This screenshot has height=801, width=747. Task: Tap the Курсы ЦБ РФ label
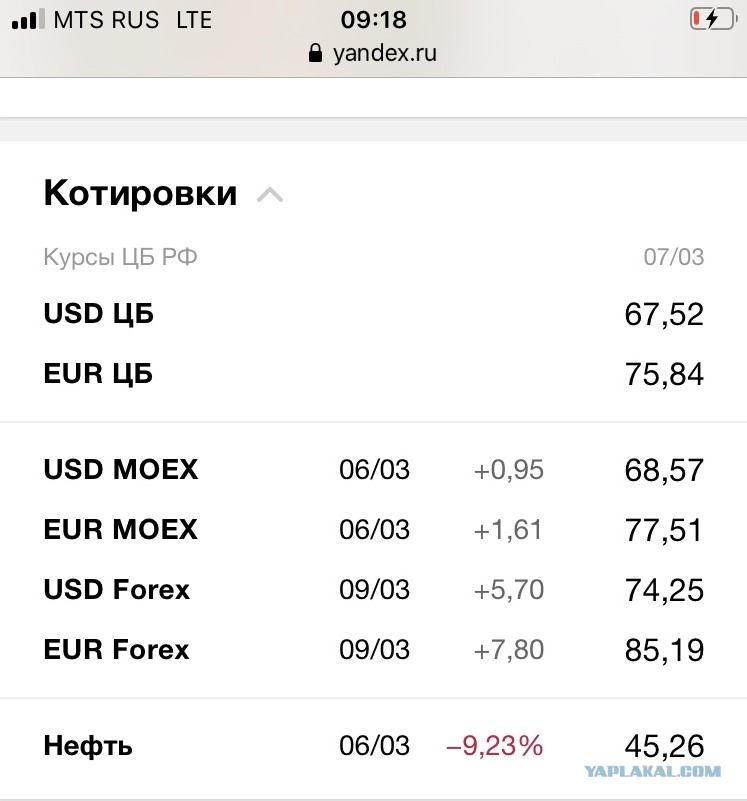pos(120,257)
